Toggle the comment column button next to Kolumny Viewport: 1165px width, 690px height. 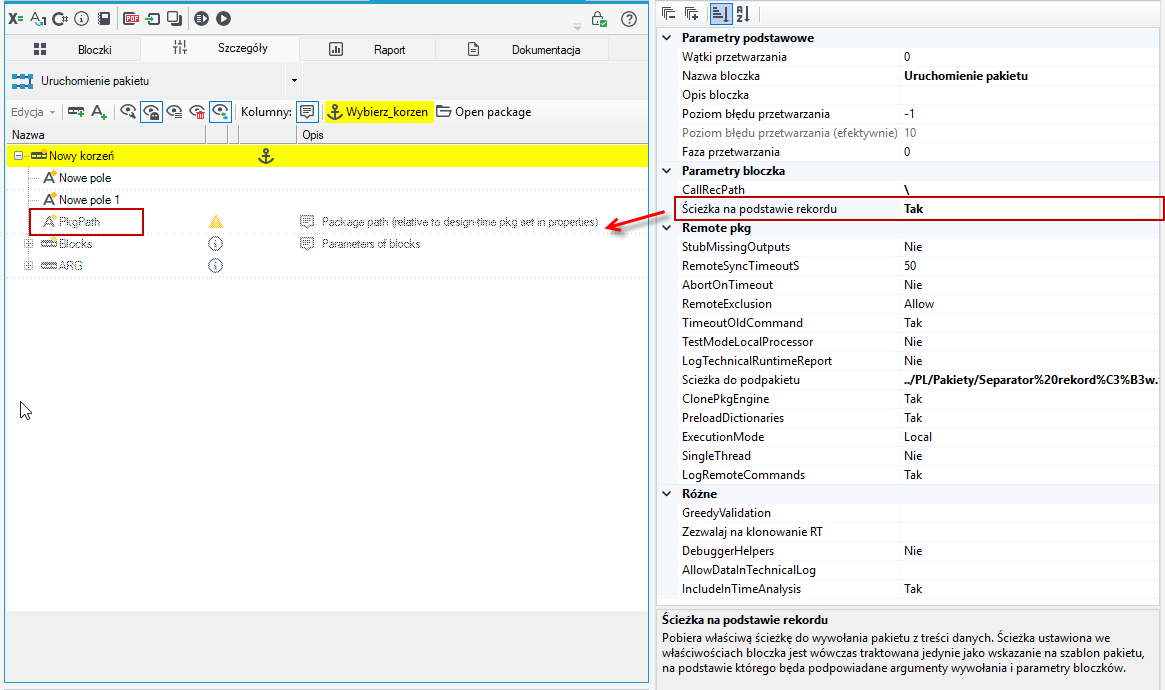(307, 112)
